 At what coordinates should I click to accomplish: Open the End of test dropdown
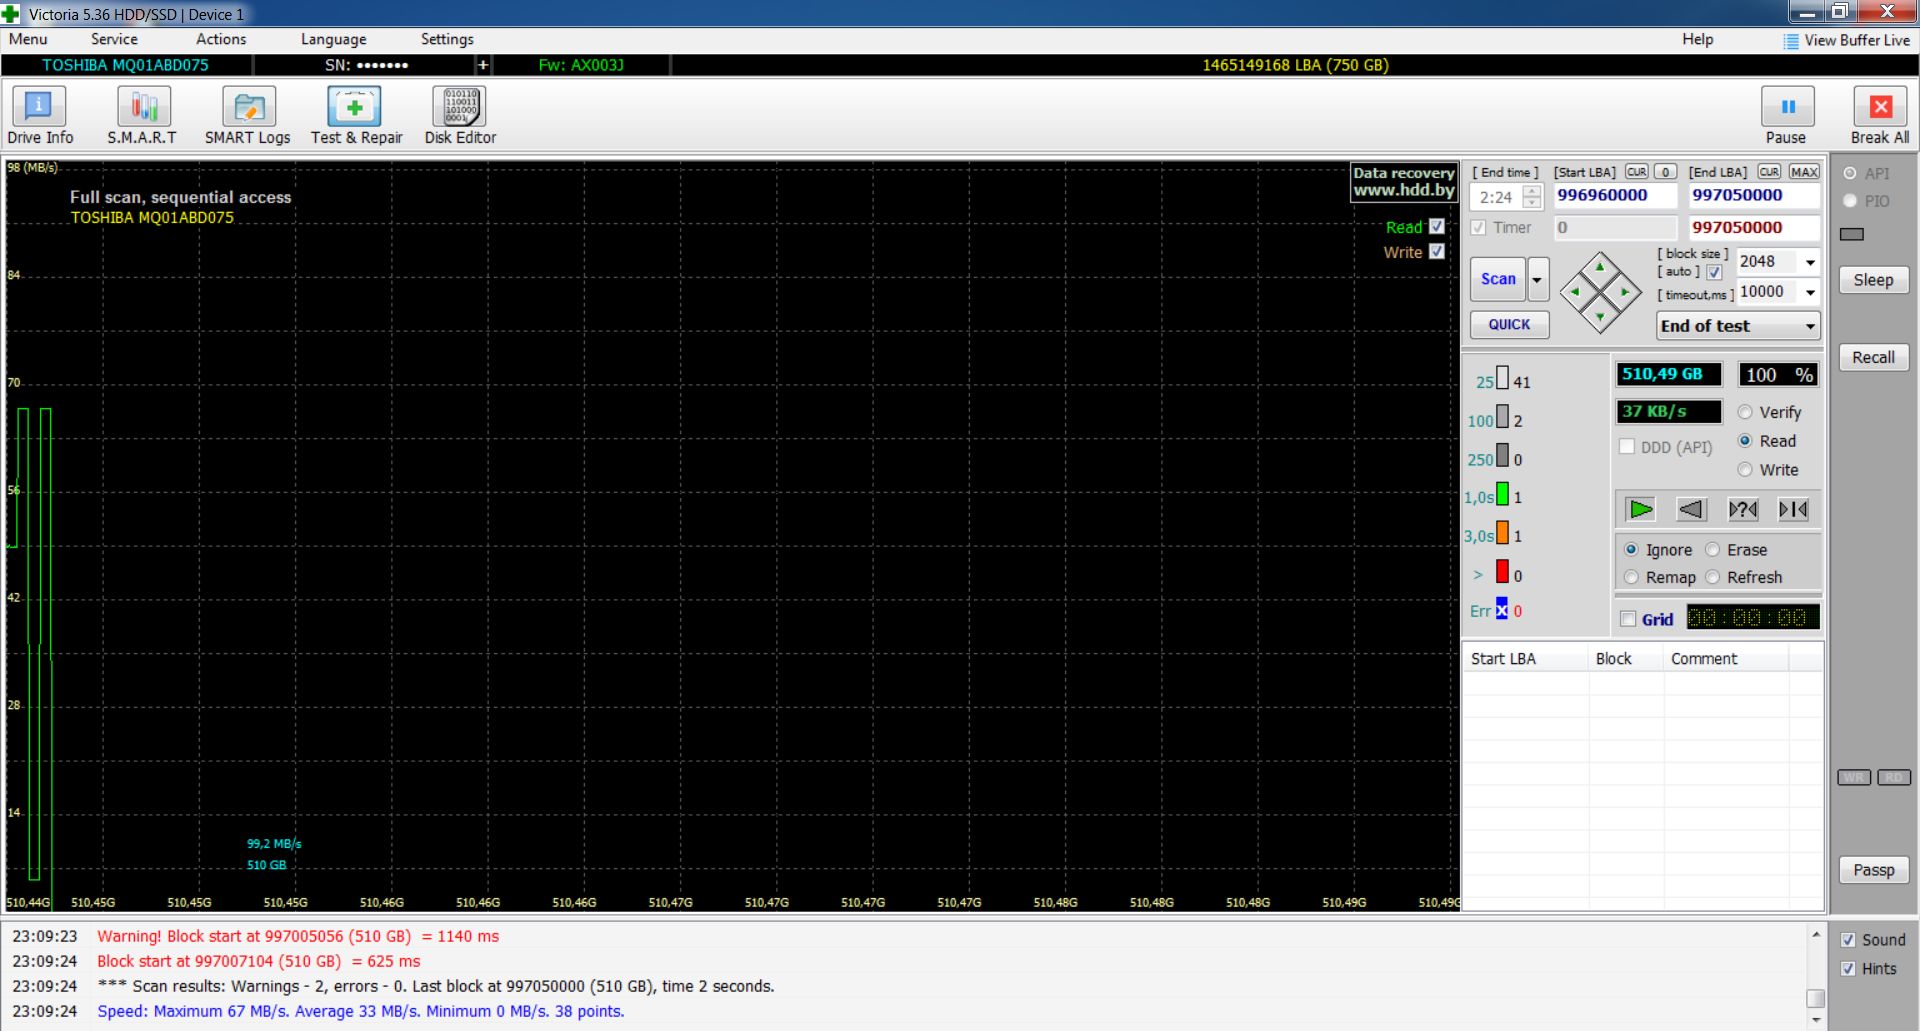tap(1738, 326)
